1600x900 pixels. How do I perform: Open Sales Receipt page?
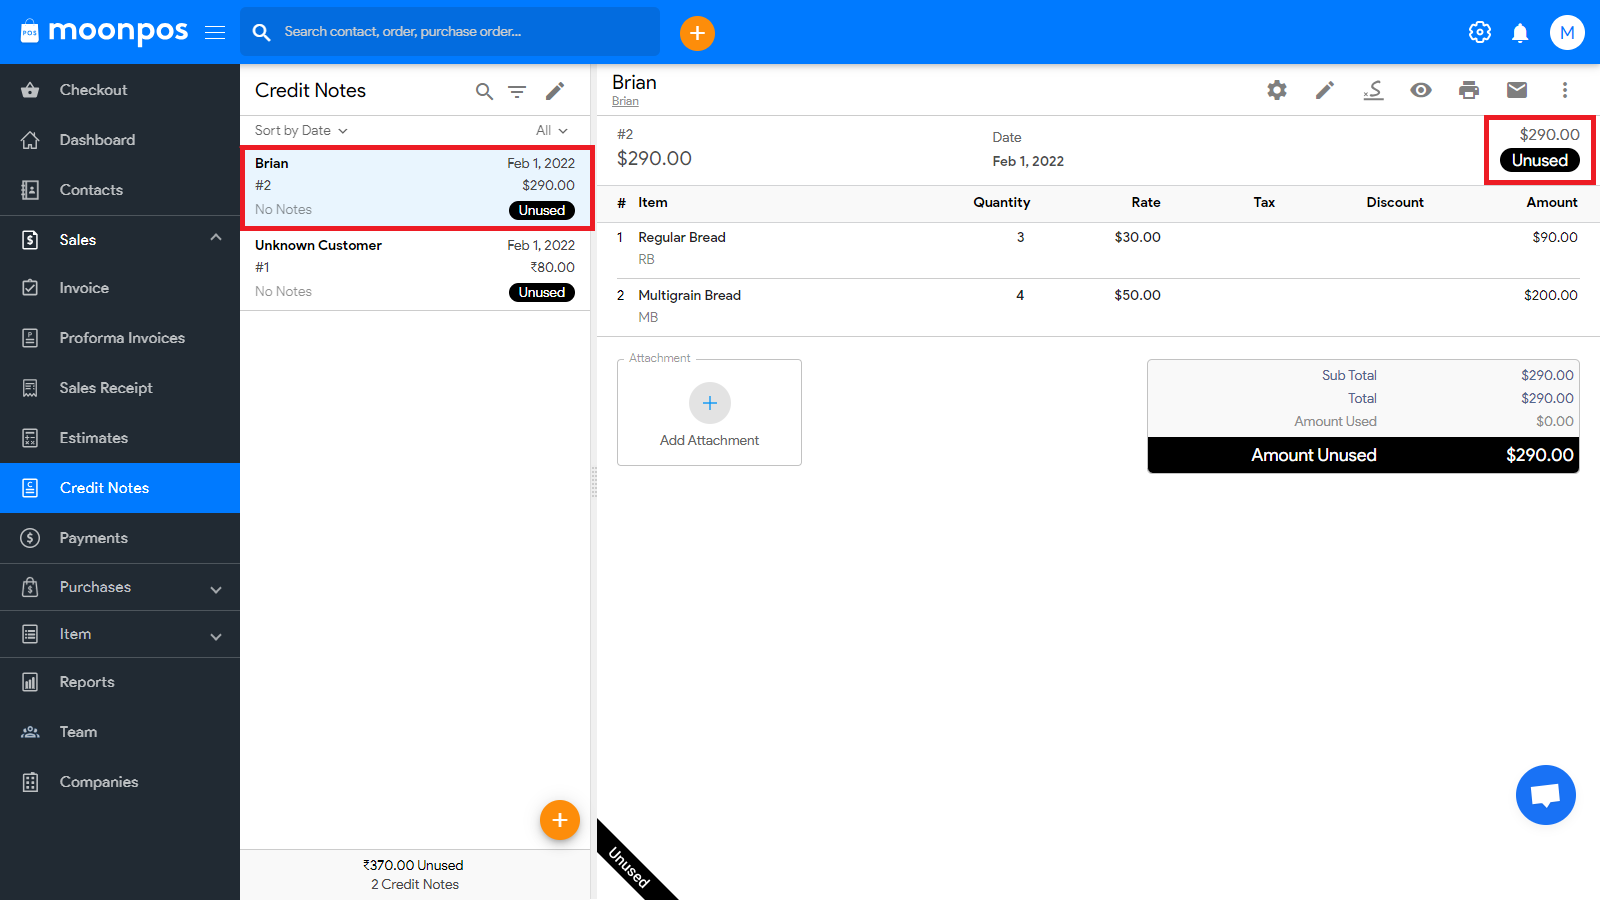tap(120, 388)
